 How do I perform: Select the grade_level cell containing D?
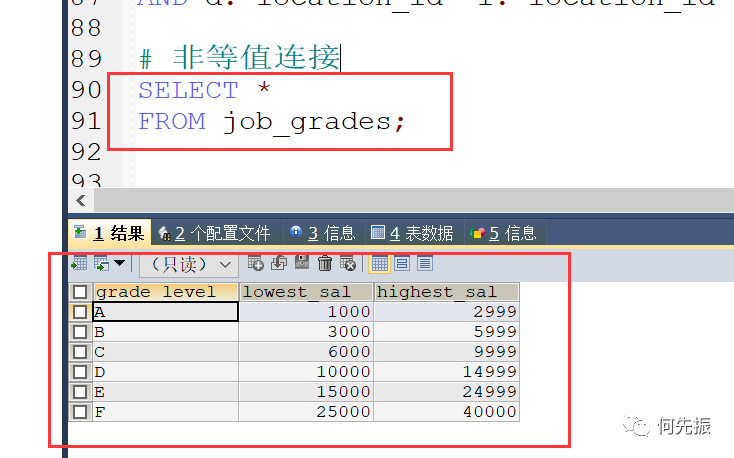[166, 372]
